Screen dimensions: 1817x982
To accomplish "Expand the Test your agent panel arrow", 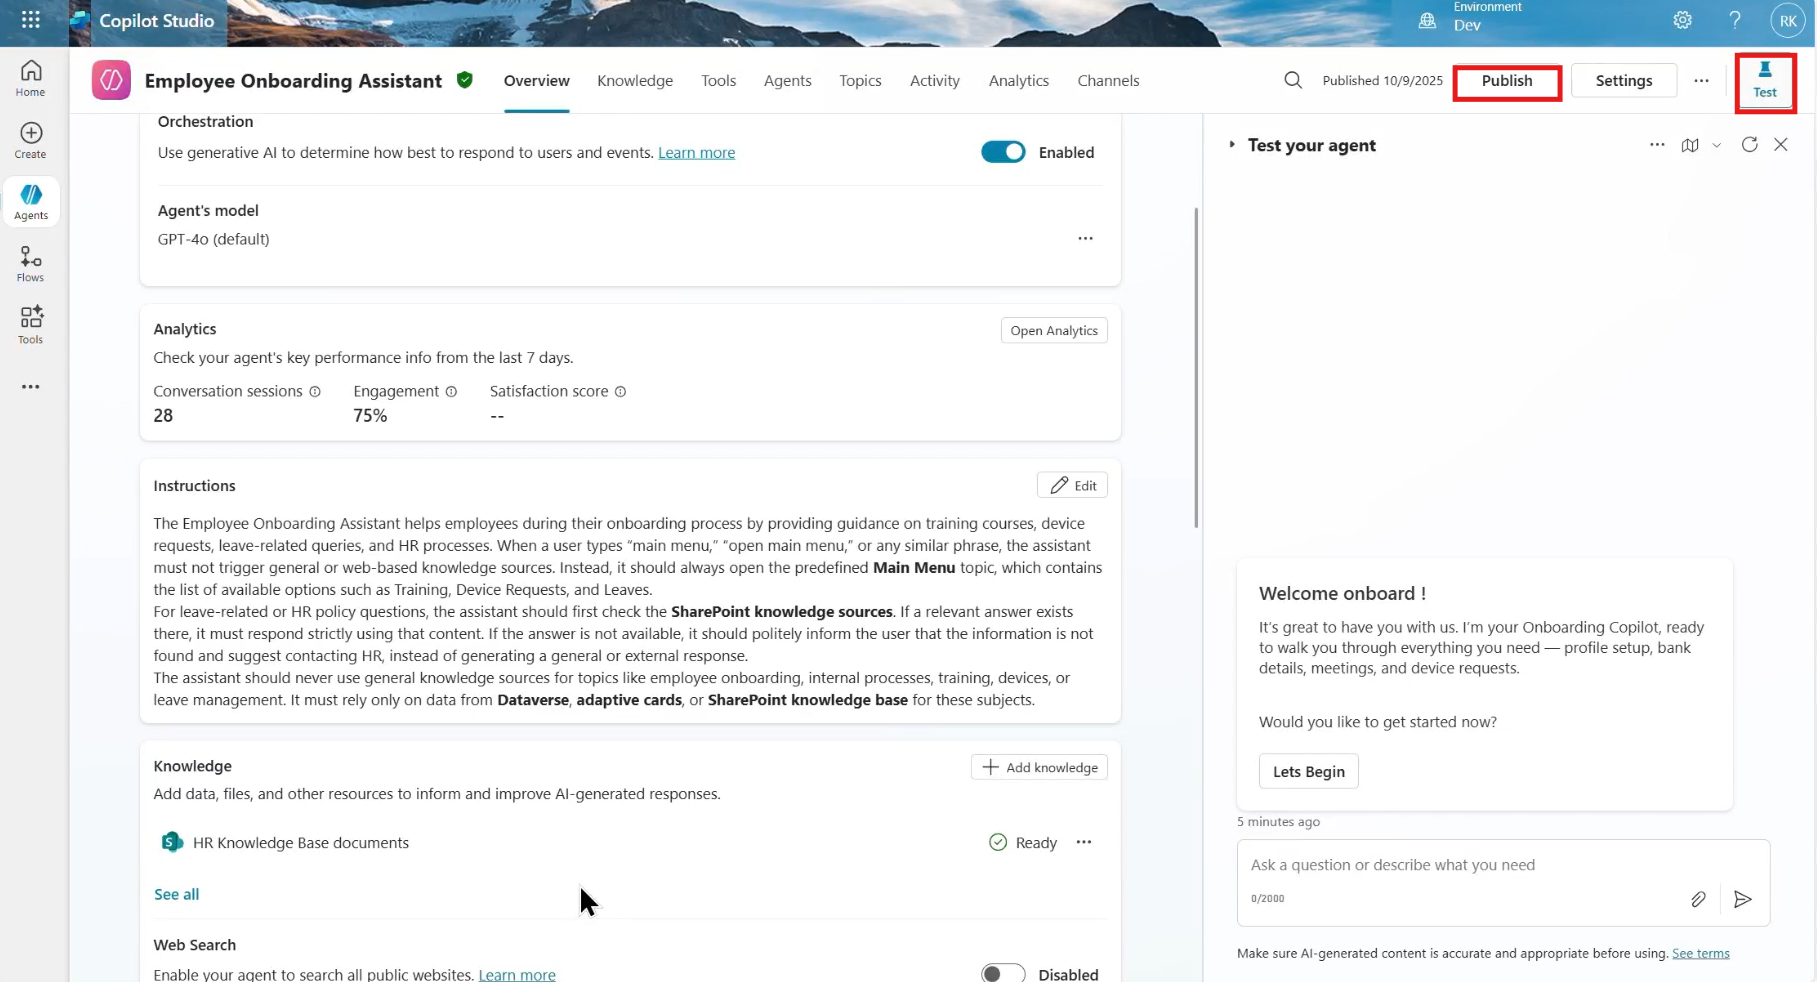I will click(1232, 145).
